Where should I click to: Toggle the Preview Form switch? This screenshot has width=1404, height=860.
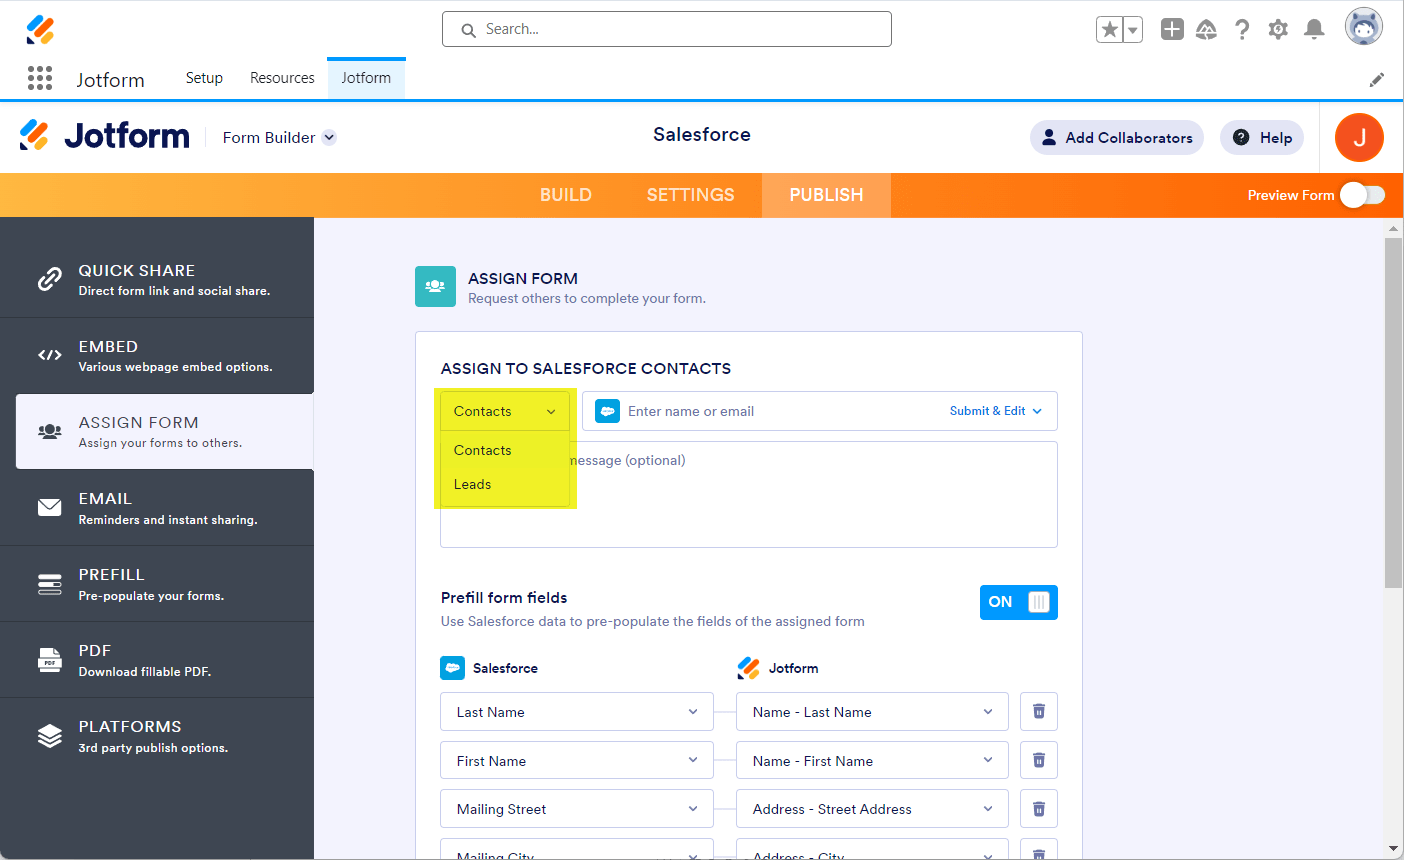[x=1362, y=195]
